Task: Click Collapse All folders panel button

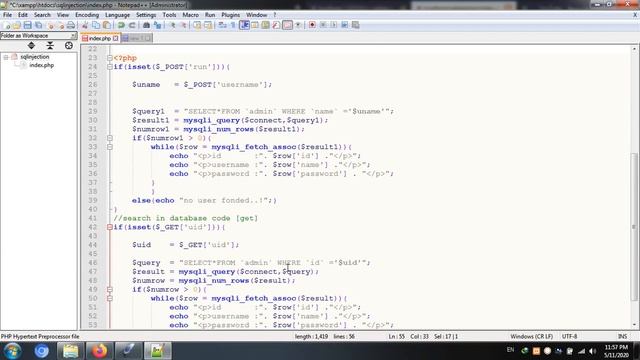Action: (50, 45)
